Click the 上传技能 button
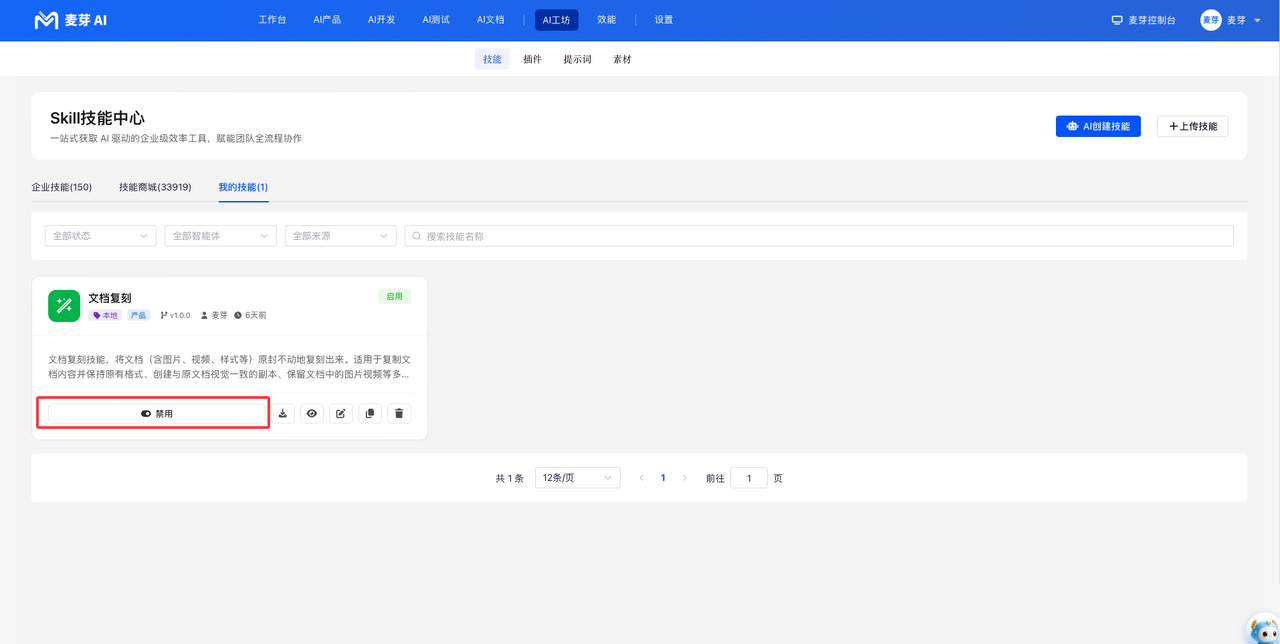Viewport: 1280px width, 644px height. click(x=1192, y=126)
